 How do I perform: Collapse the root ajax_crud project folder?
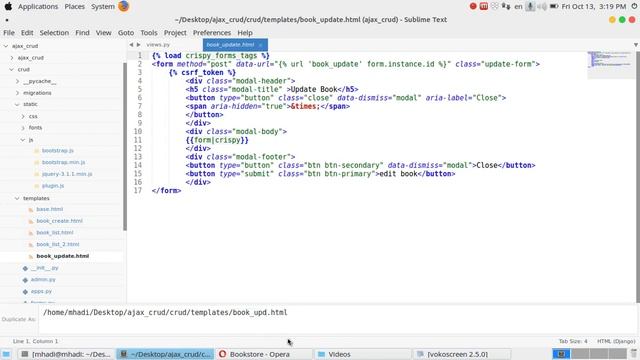tap(6, 46)
